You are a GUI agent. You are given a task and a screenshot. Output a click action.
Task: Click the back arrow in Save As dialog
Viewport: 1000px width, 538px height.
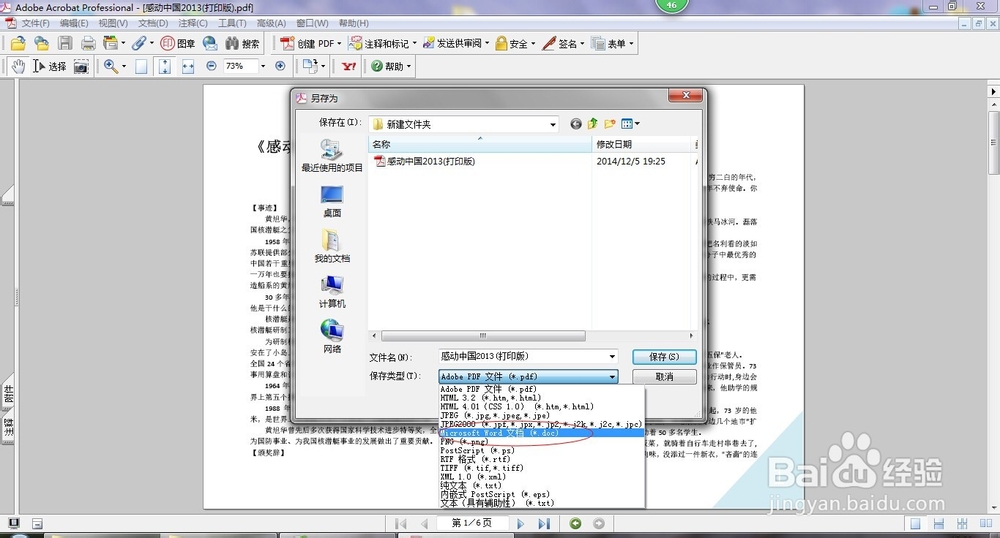[x=576, y=124]
